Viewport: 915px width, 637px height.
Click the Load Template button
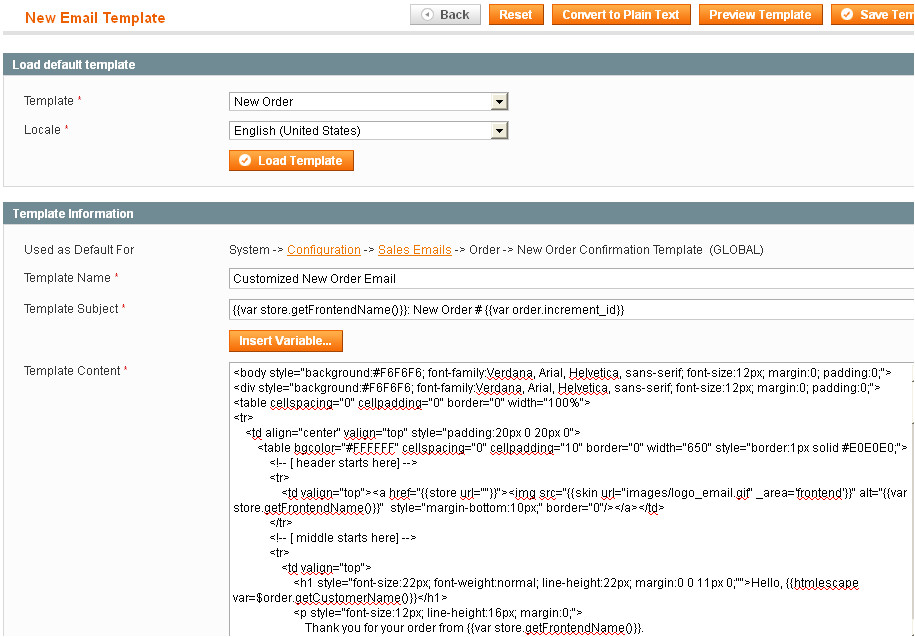coord(291,160)
